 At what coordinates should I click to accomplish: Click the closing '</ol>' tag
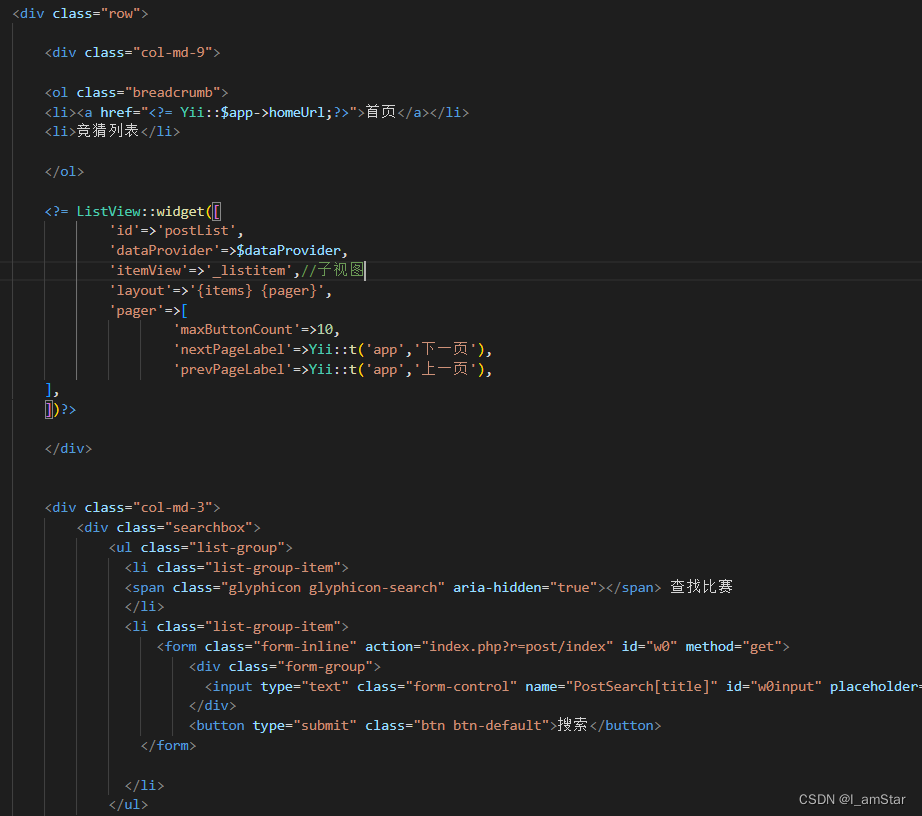(65, 172)
